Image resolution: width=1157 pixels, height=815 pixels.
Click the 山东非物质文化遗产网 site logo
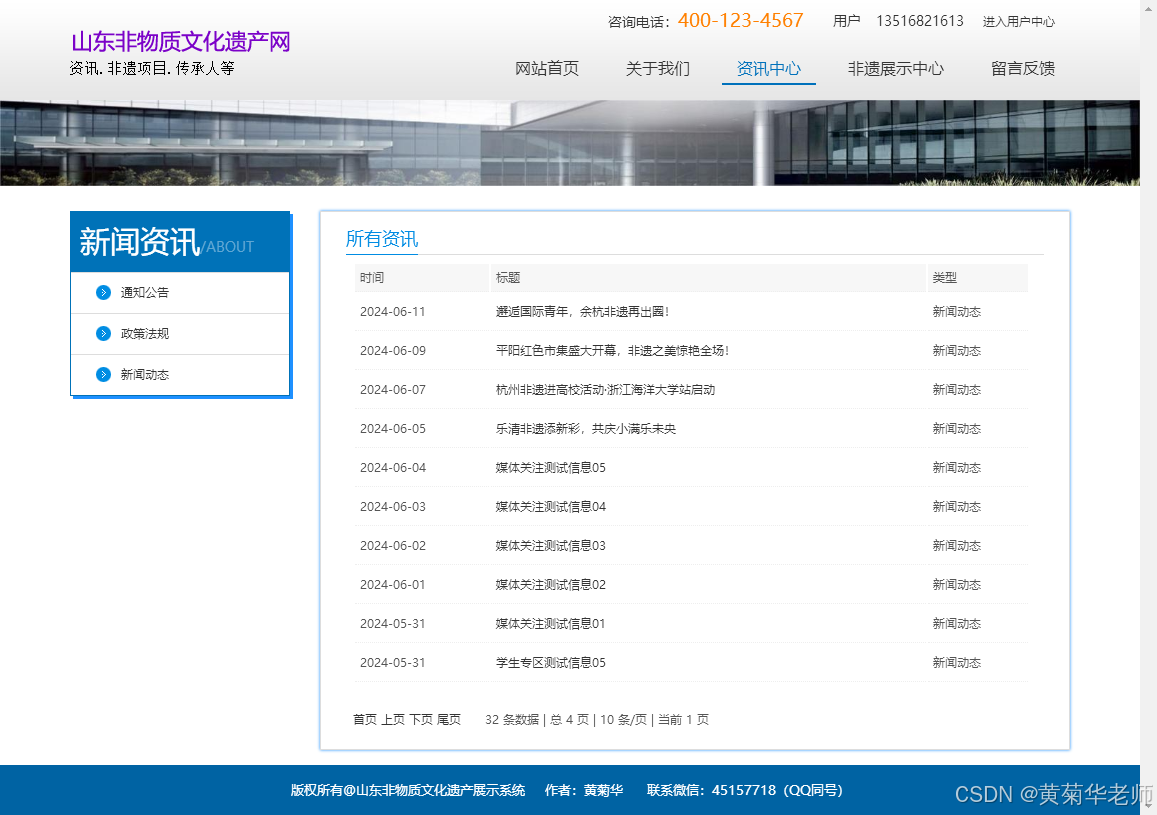tap(180, 40)
